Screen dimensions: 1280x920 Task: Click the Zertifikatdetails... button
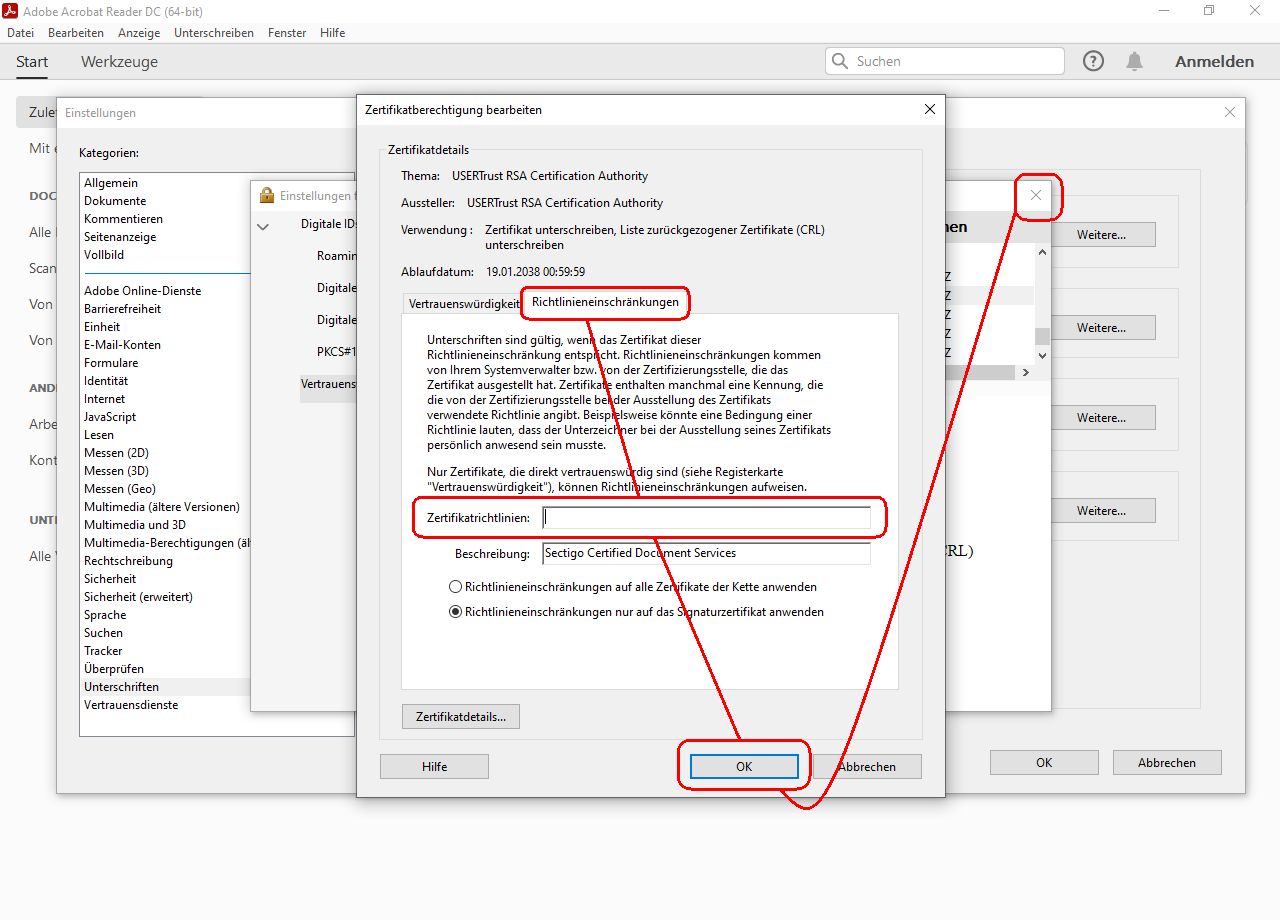461,716
